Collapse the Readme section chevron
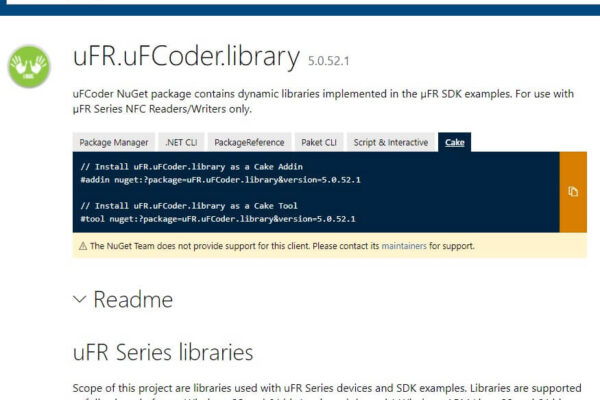Screen dimensions: 600x400 [x=80, y=299]
